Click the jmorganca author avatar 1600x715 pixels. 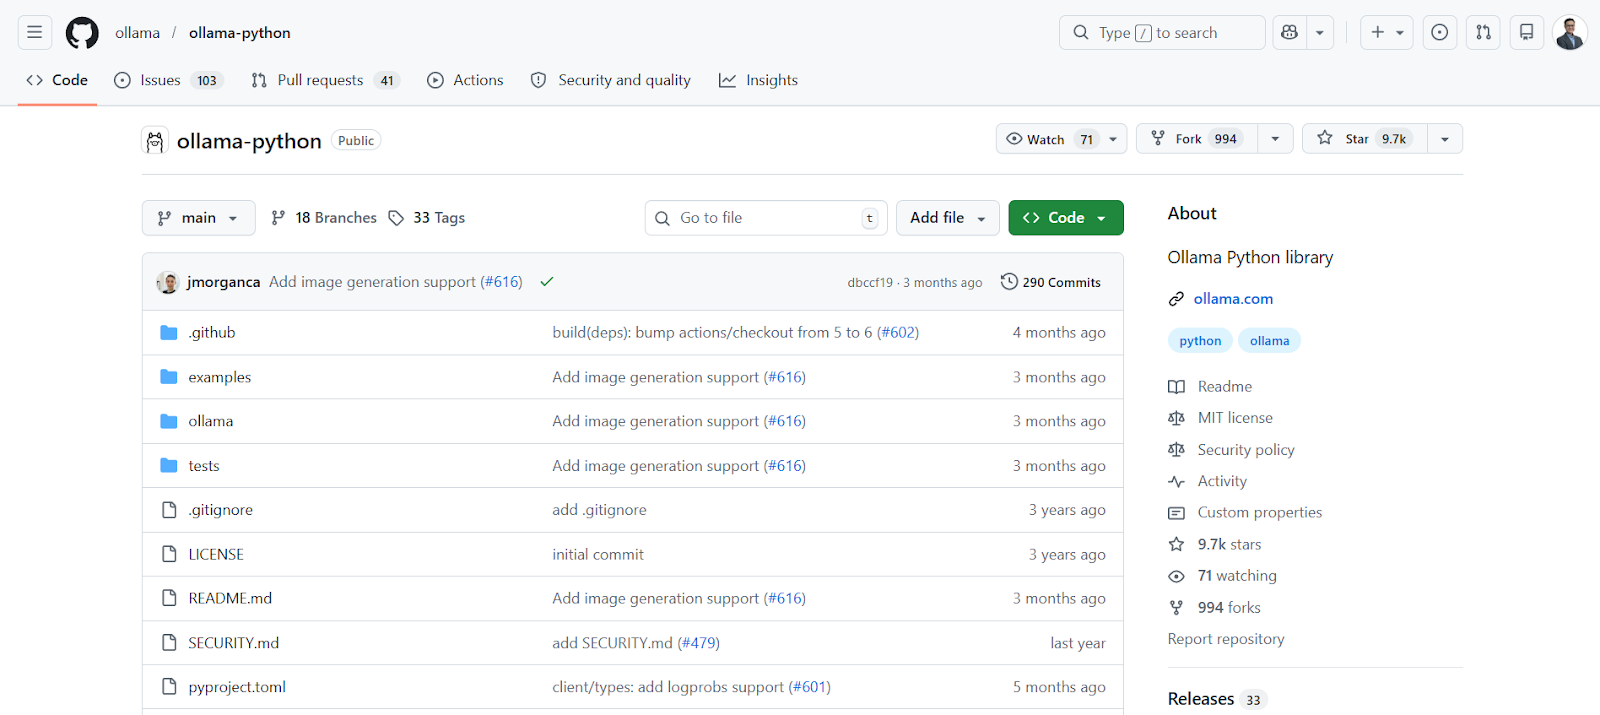tap(168, 283)
